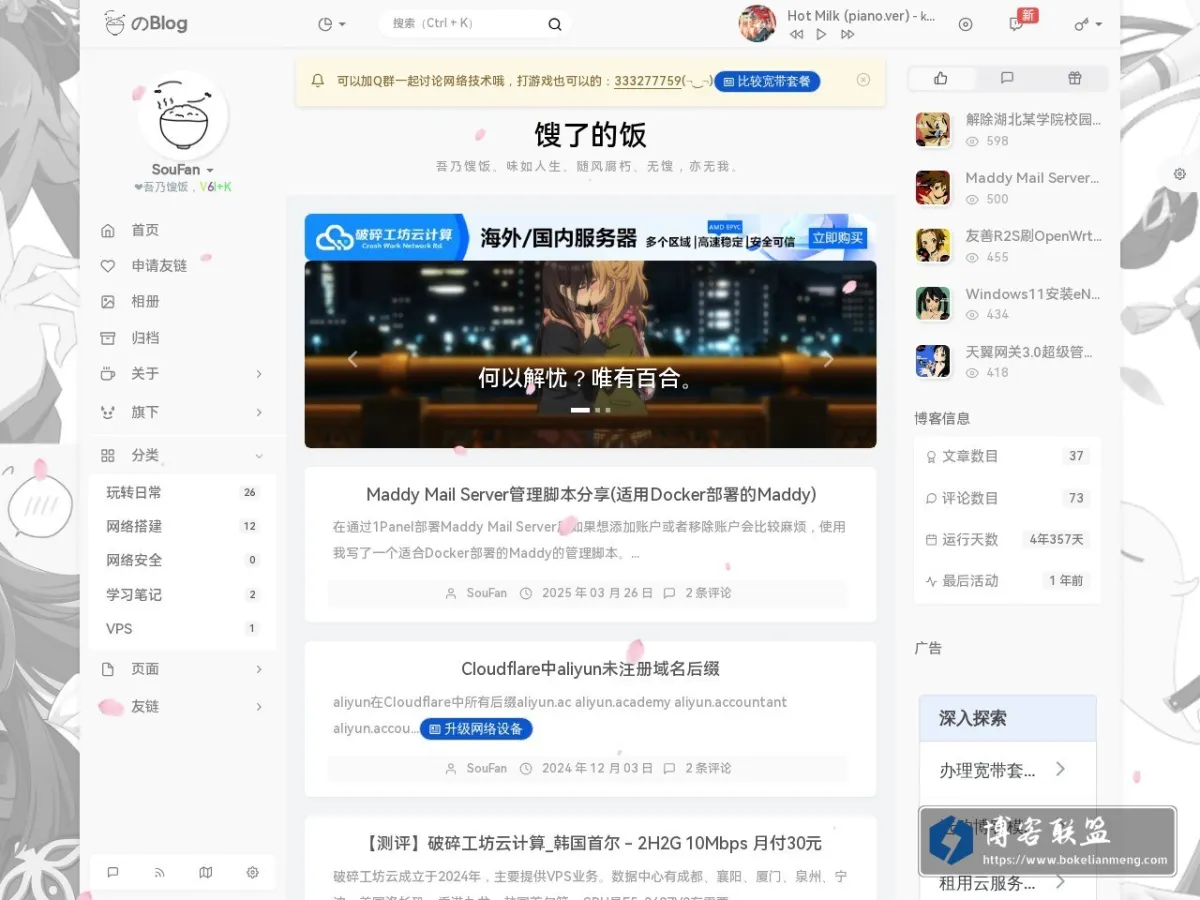
Task: Click the Hot Milk album cover
Action: [757, 24]
